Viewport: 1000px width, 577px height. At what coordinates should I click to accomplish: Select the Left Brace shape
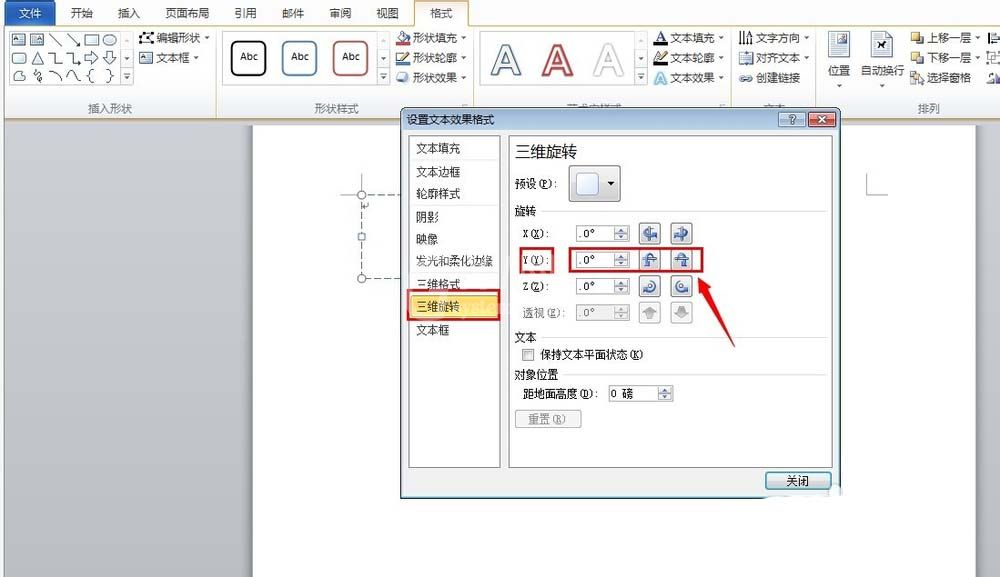coord(92,76)
